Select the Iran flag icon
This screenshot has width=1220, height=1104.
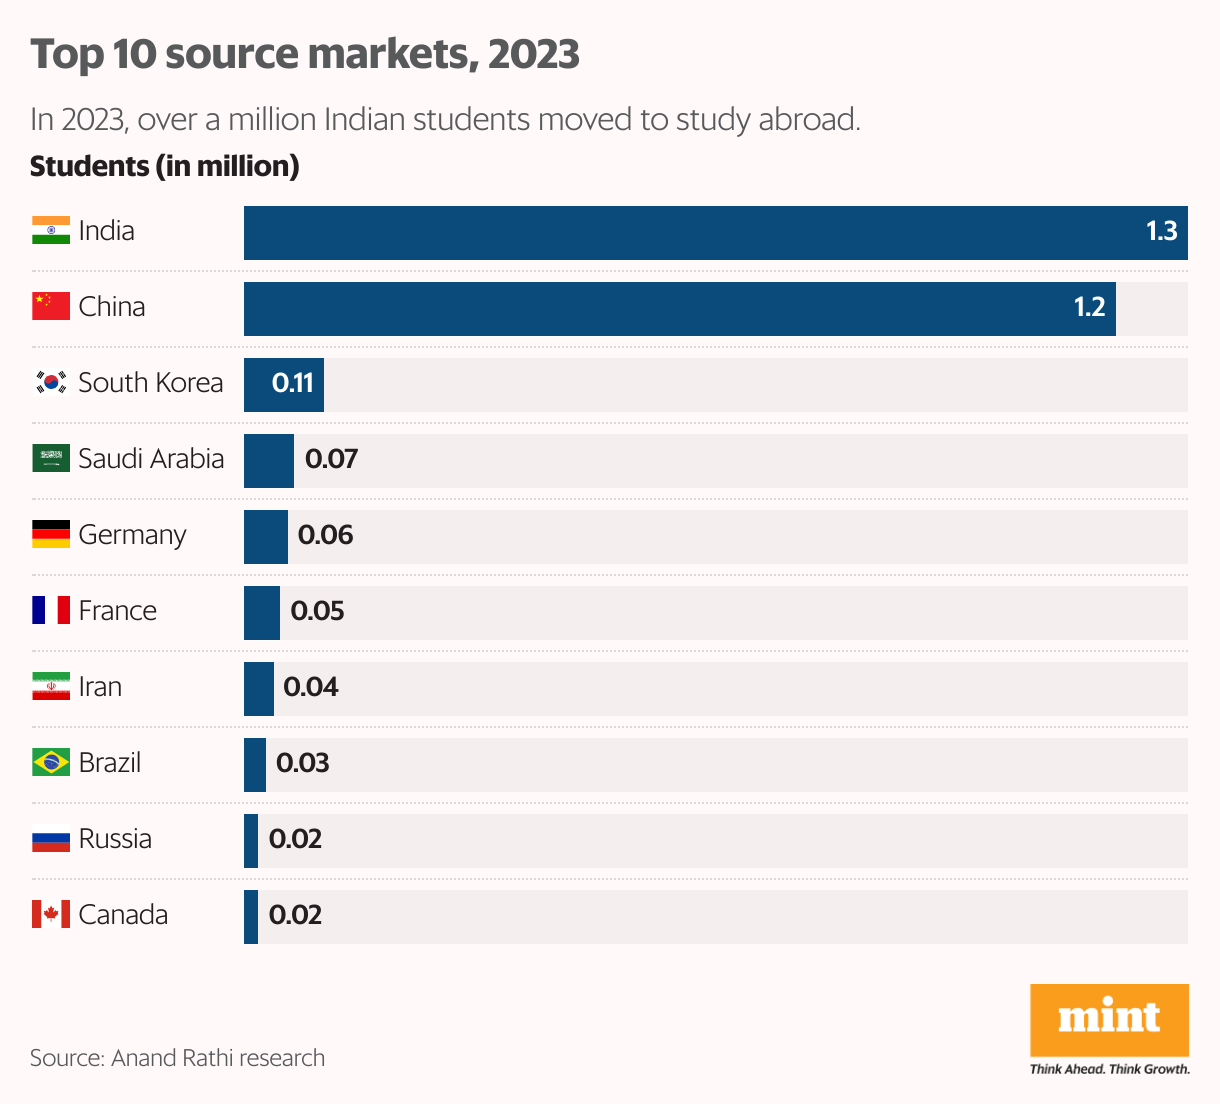51,687
